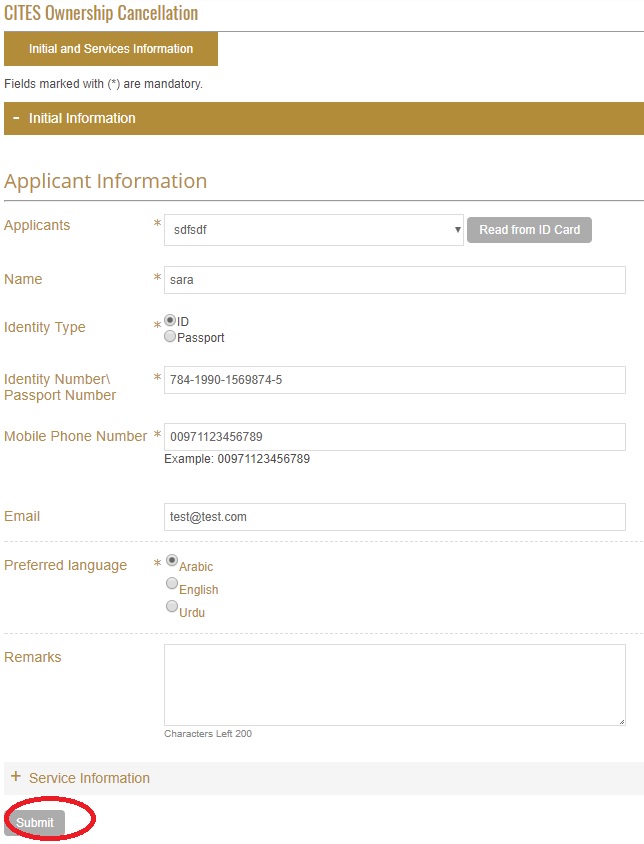Select the Email input box
Viewport: 644px width, 844px height.
click(x=394, y=517)
